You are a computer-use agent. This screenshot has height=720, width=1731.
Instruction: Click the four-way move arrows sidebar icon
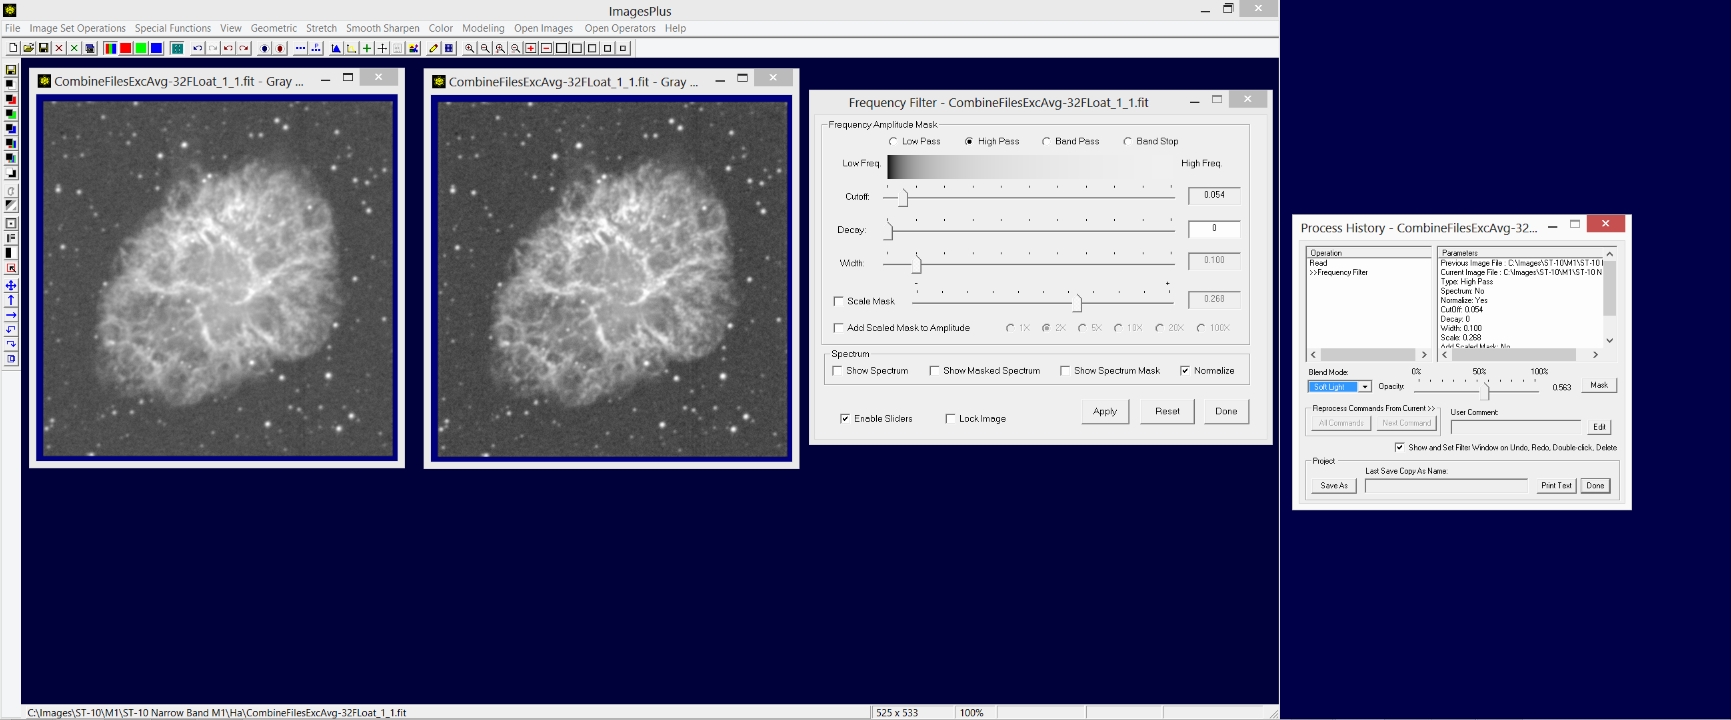tap(11, 285)
